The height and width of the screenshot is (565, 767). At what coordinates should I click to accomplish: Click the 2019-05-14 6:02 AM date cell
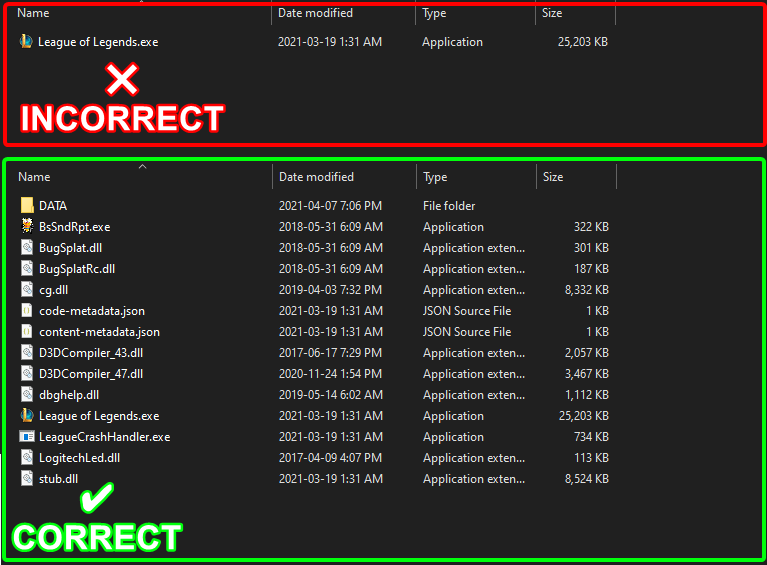click(331, 395)
